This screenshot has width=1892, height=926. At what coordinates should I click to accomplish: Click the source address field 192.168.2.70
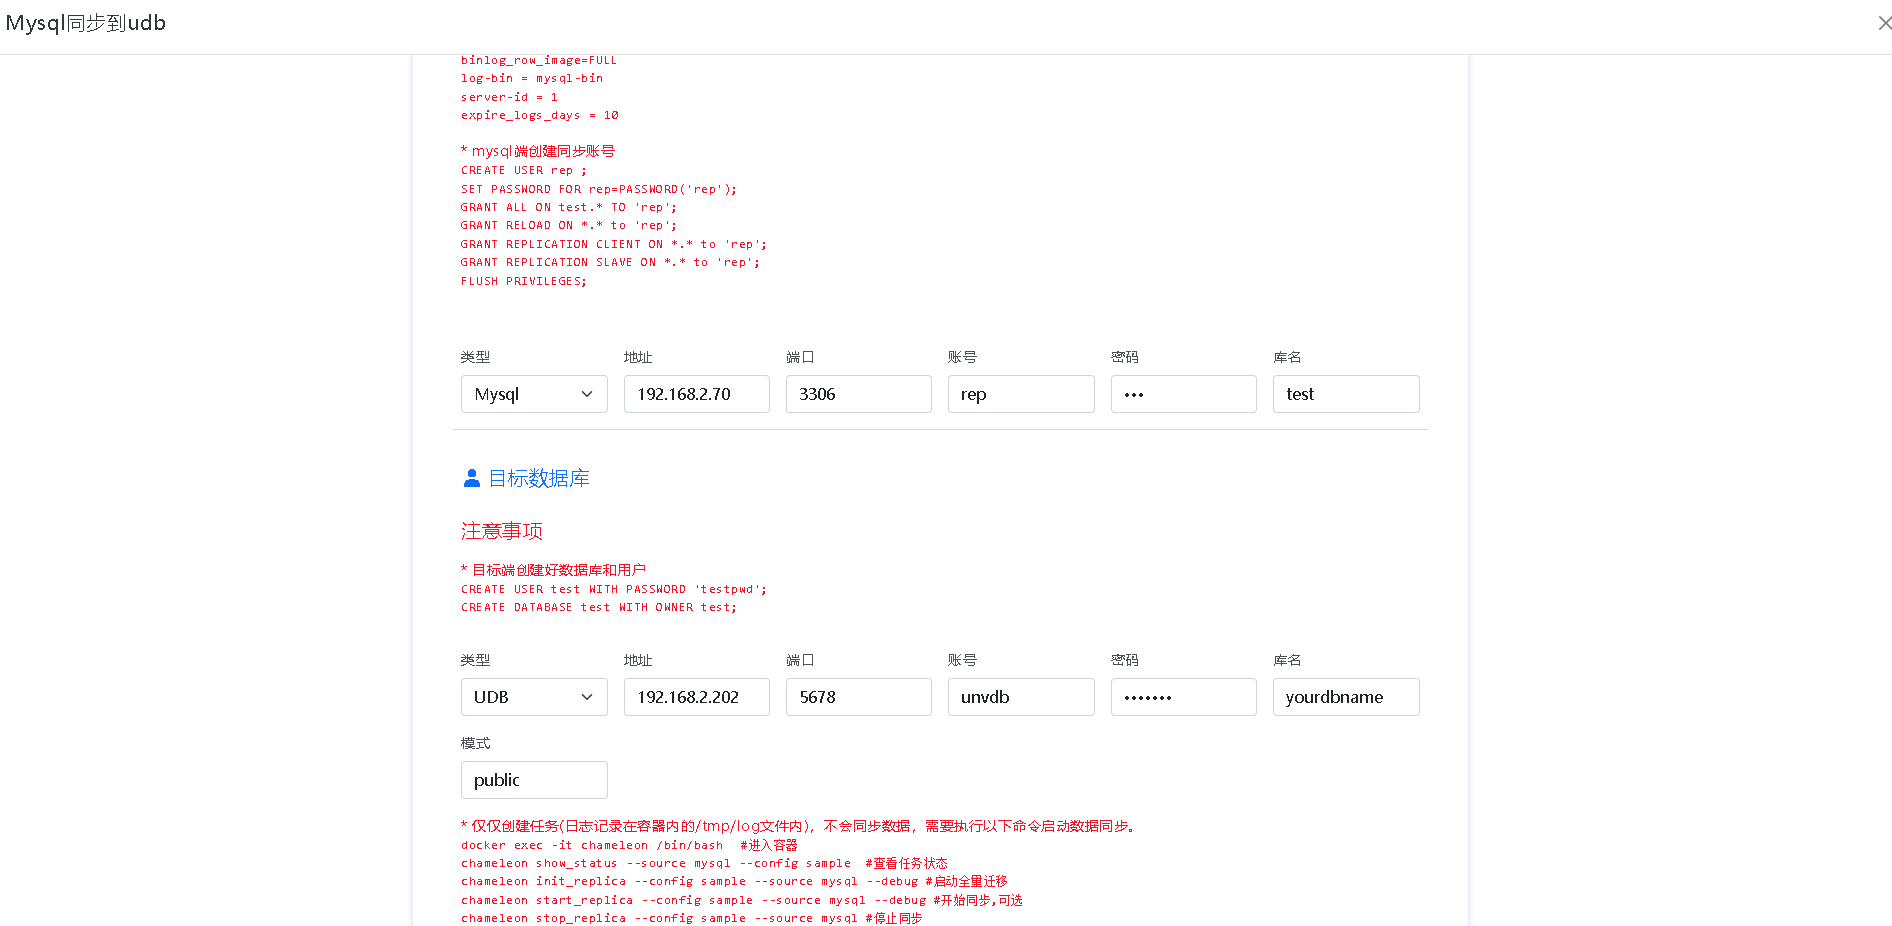tap(696, 394)
